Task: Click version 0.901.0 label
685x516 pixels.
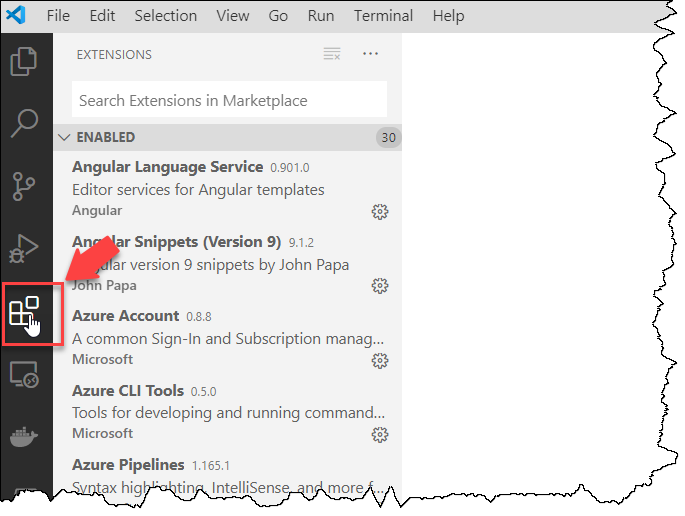Action: coord(290,168)
